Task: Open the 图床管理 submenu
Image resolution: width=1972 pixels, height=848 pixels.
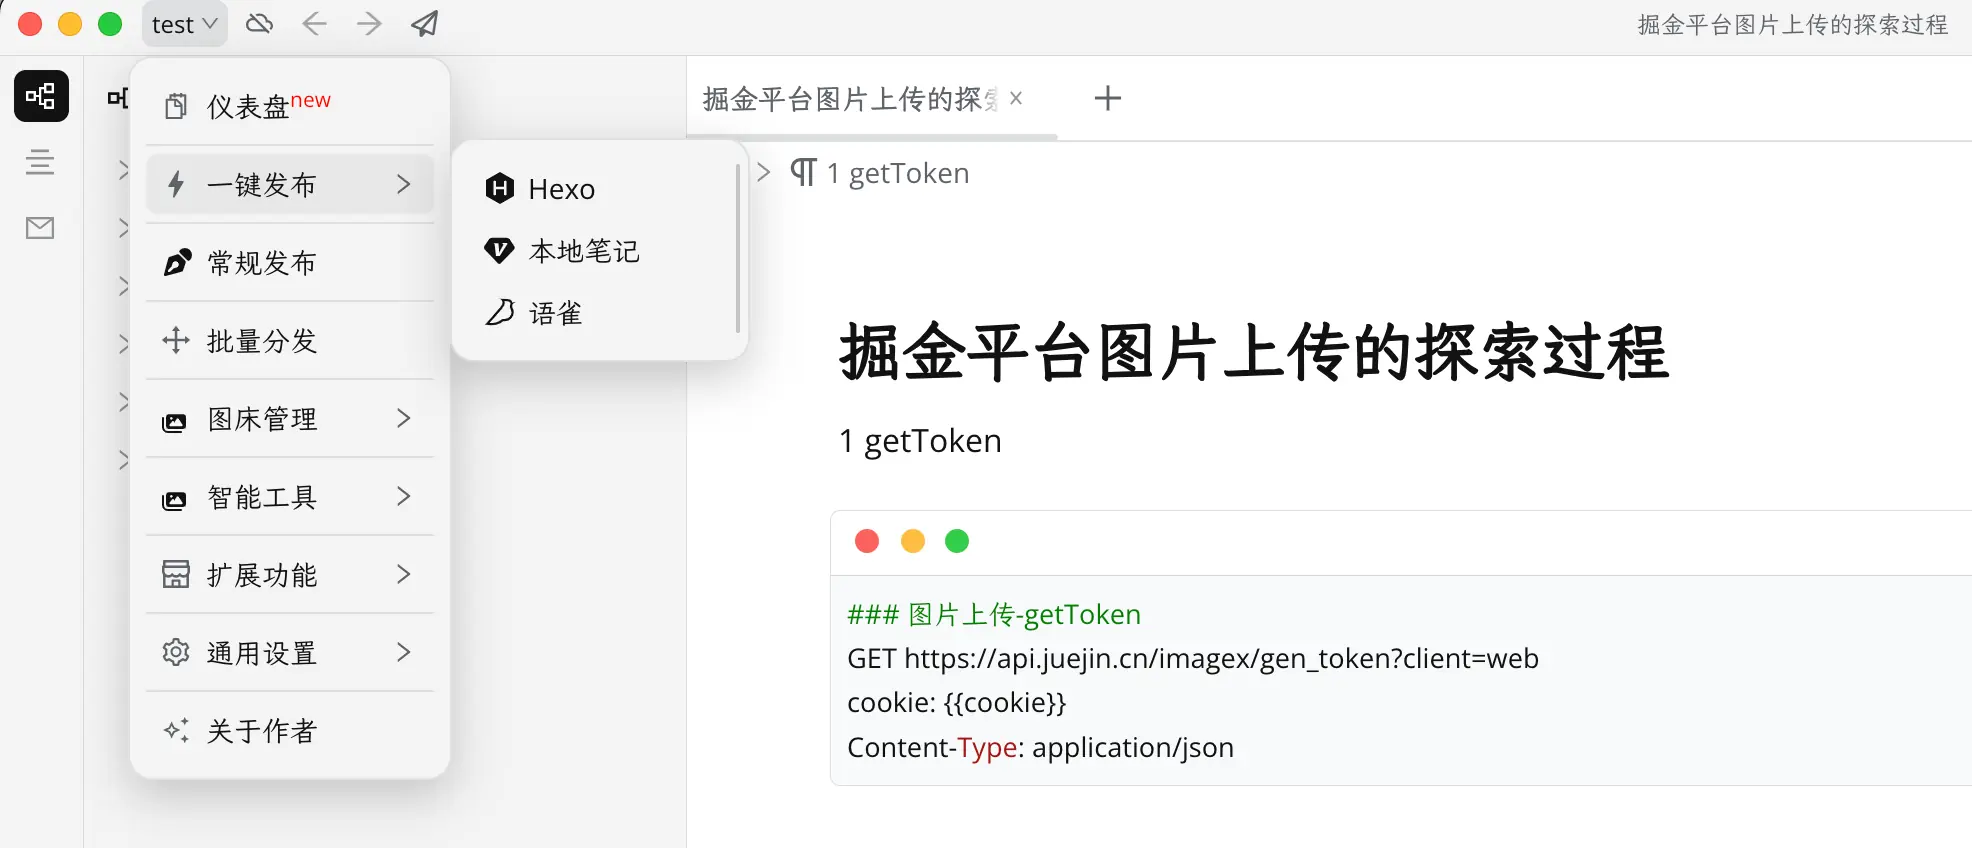Action: point(290,418)
